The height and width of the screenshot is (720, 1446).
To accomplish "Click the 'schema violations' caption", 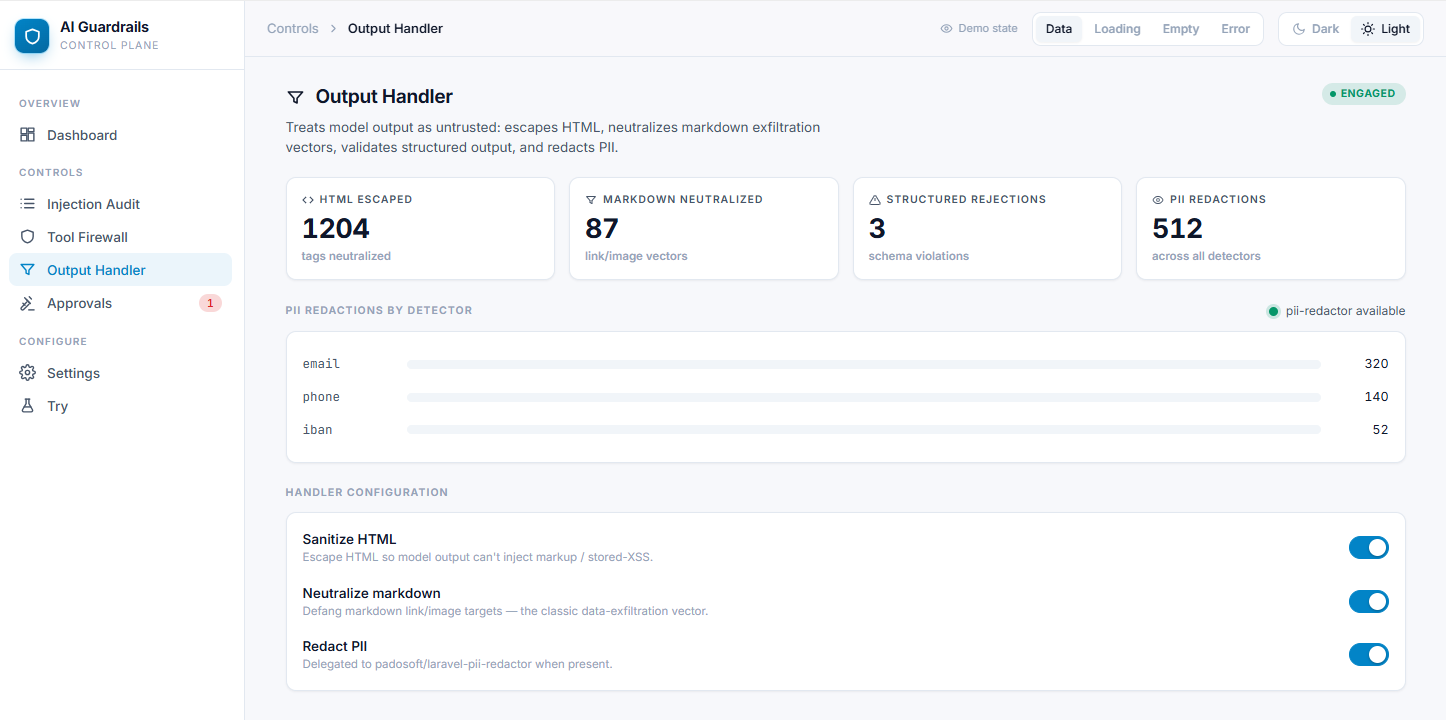I will [x=918, y=256].
